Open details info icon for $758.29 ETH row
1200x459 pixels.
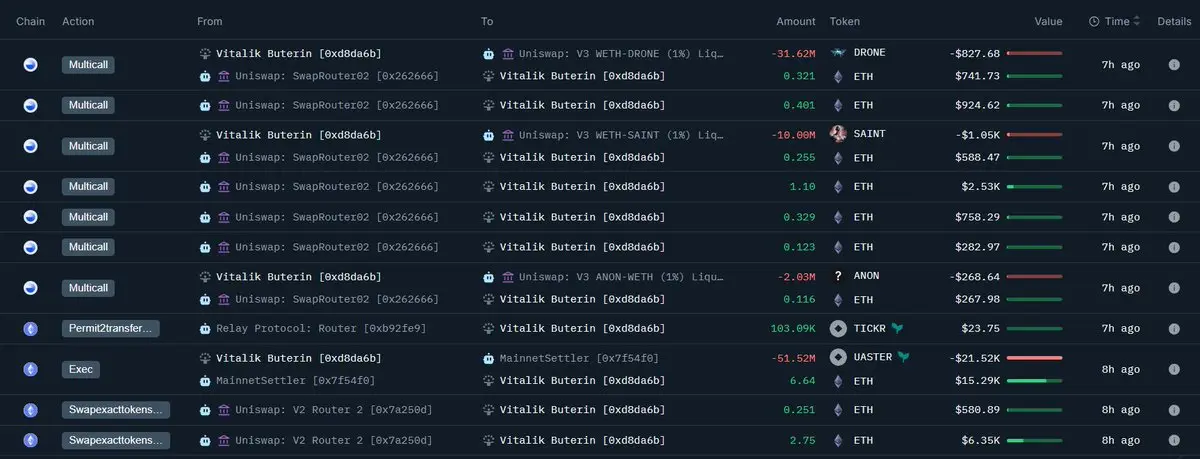pos(1174,217)
